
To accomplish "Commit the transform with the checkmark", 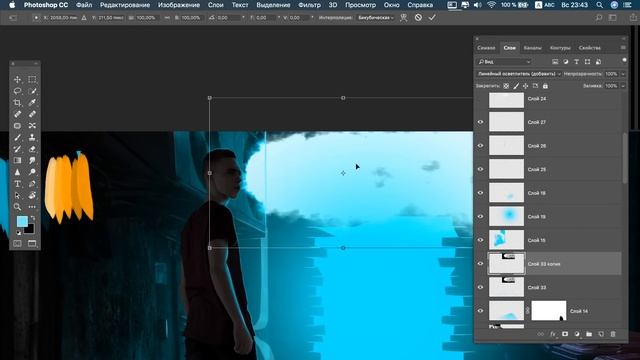I will click(x=432, y=18).
